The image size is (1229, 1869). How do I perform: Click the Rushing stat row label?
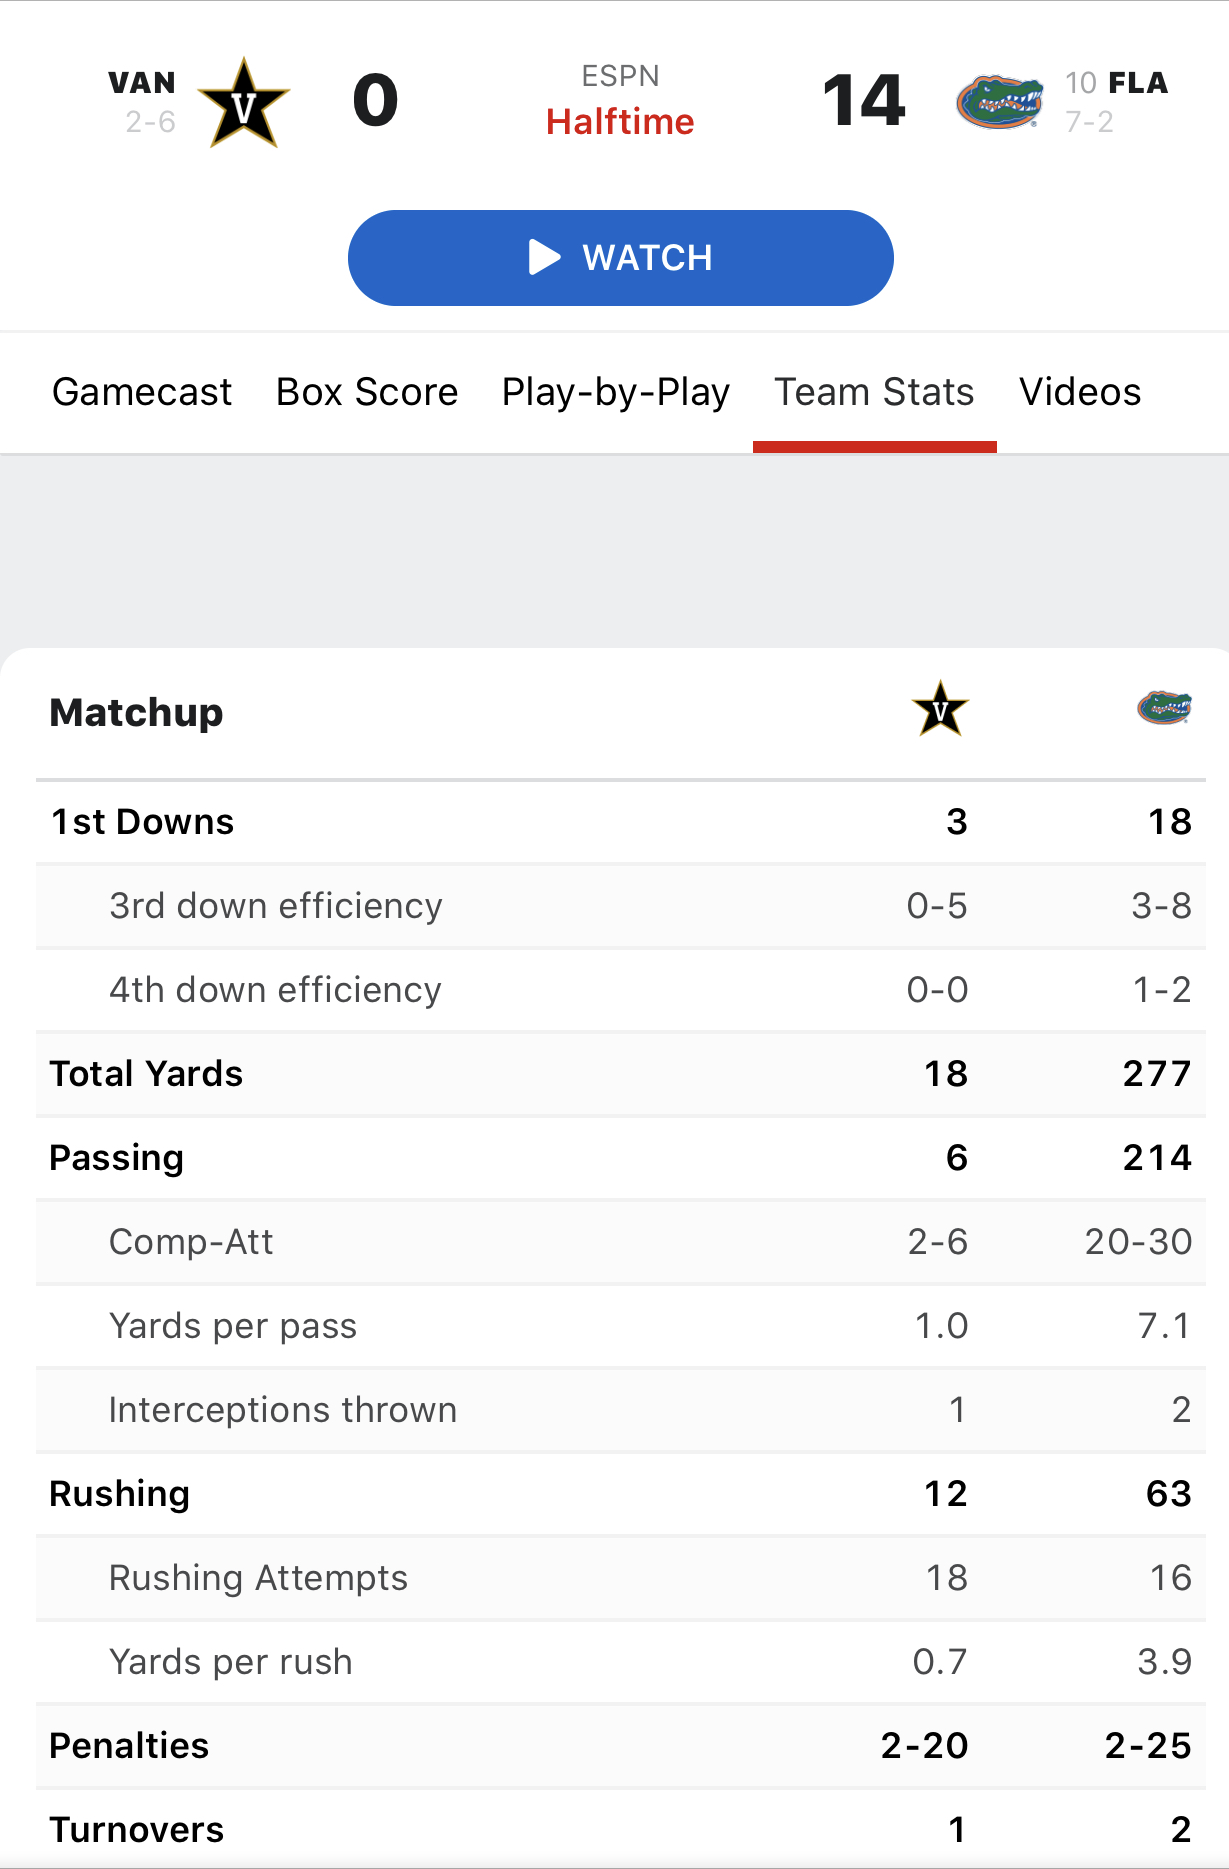(119, 1494)
